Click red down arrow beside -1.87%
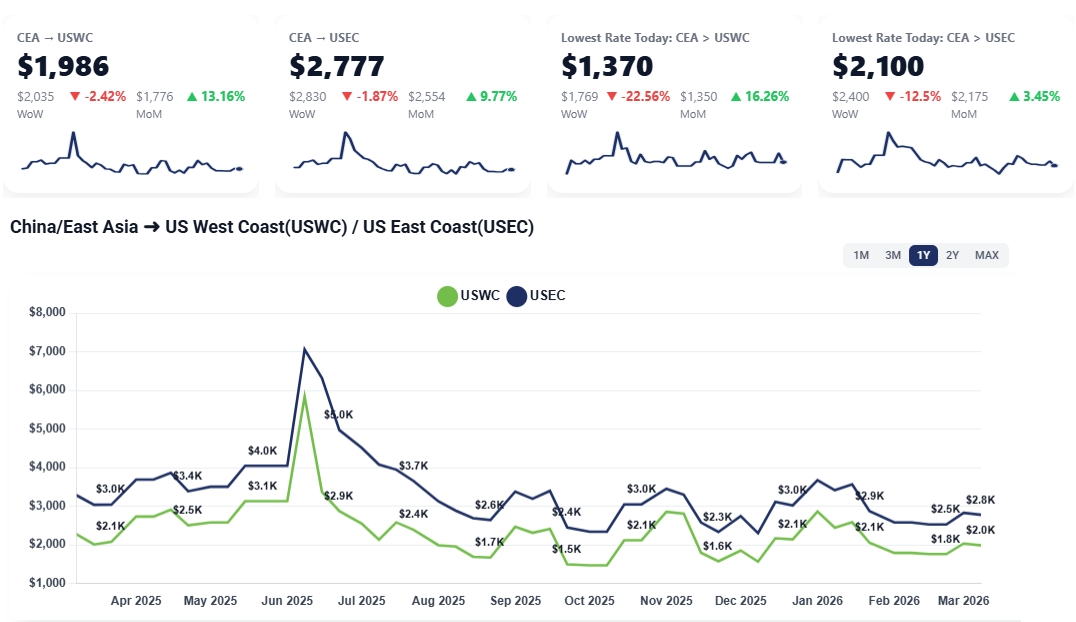 [347, 97]
